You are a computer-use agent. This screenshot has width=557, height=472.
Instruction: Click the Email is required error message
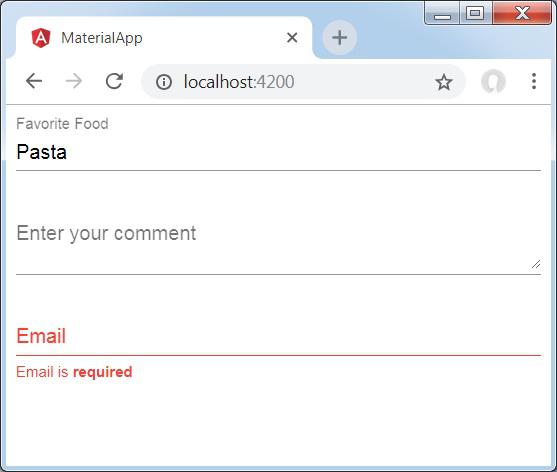click(74, 372)
